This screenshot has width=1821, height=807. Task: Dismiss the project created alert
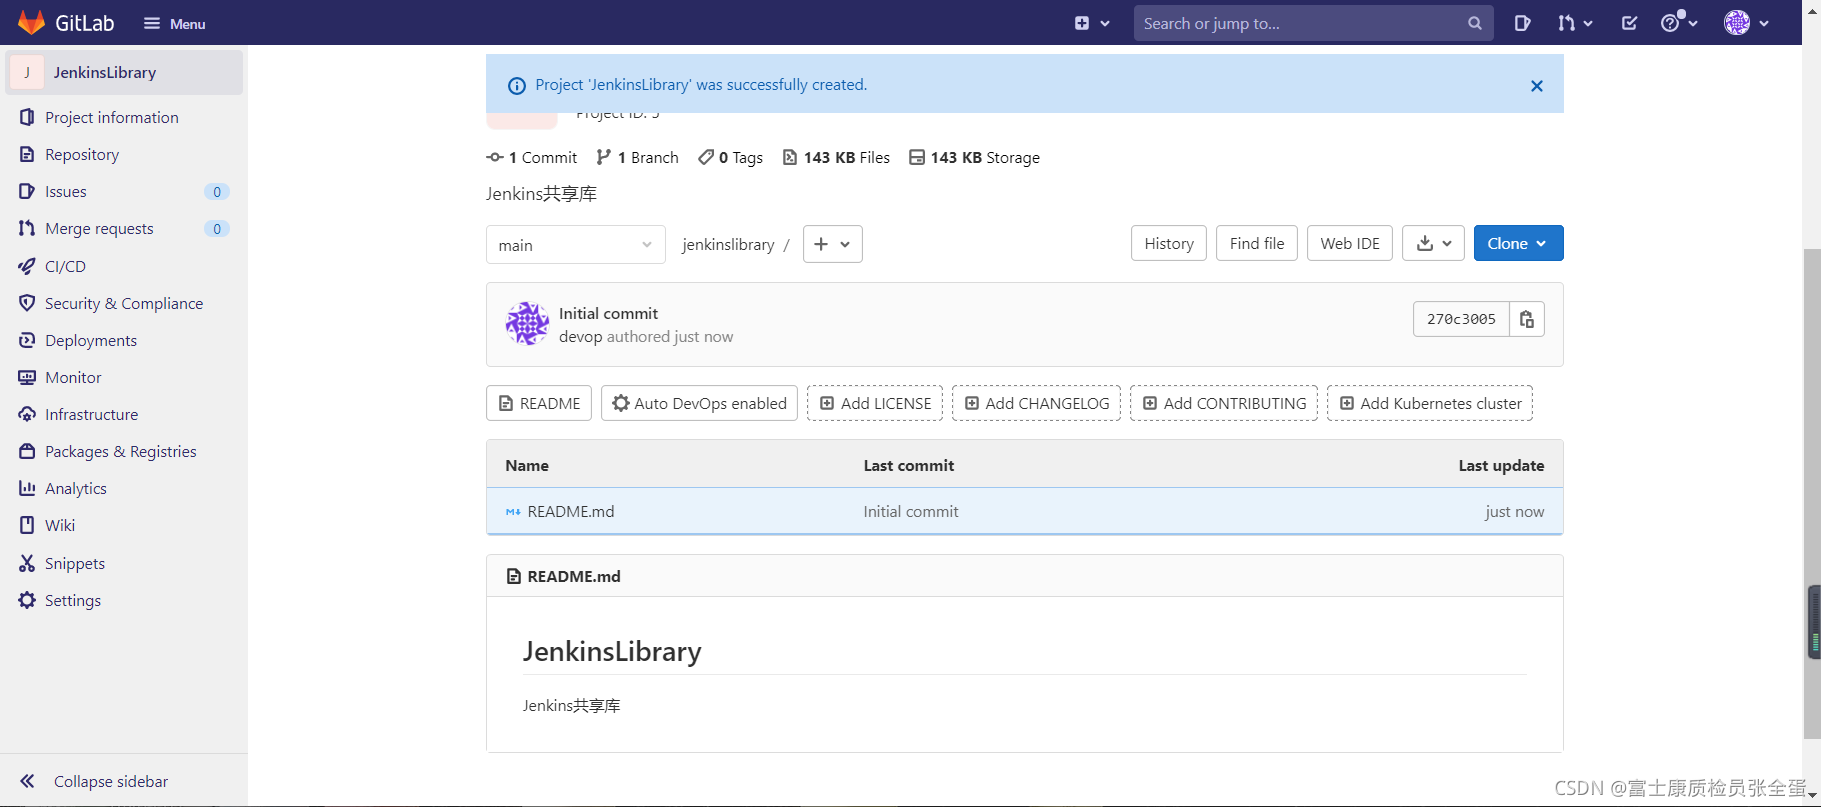click(1536, 86)
